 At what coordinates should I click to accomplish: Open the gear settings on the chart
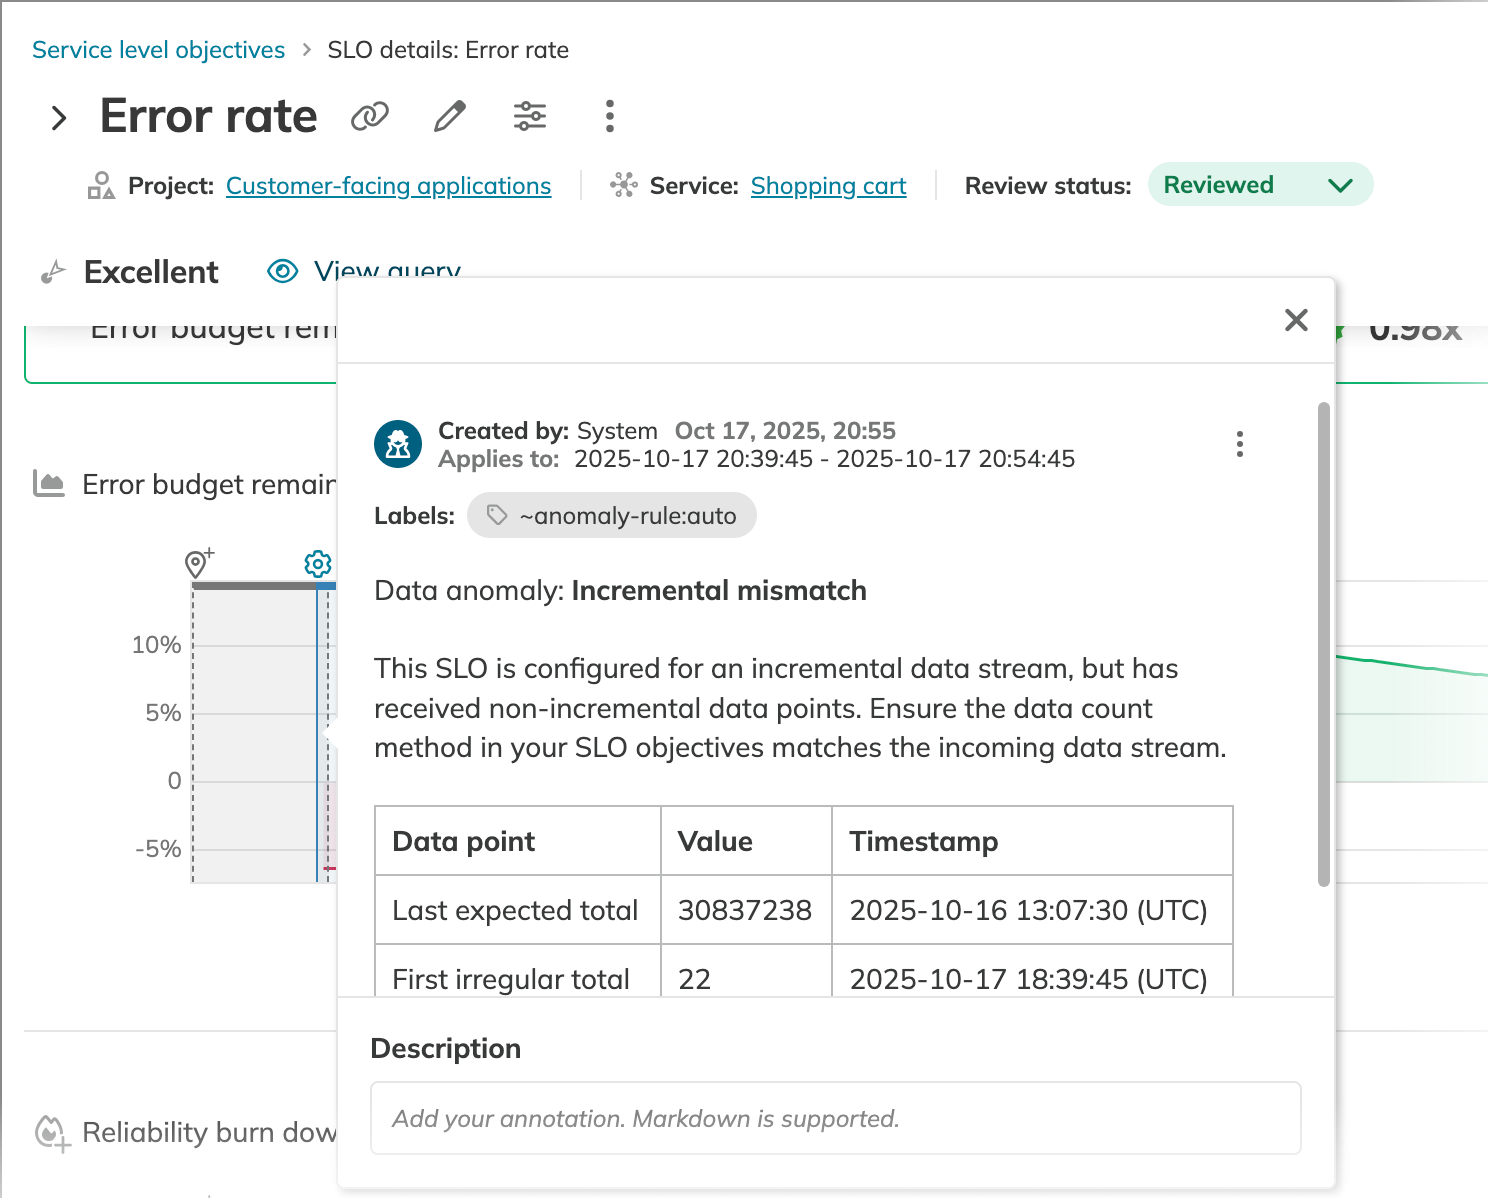click(x=317, y=564)
